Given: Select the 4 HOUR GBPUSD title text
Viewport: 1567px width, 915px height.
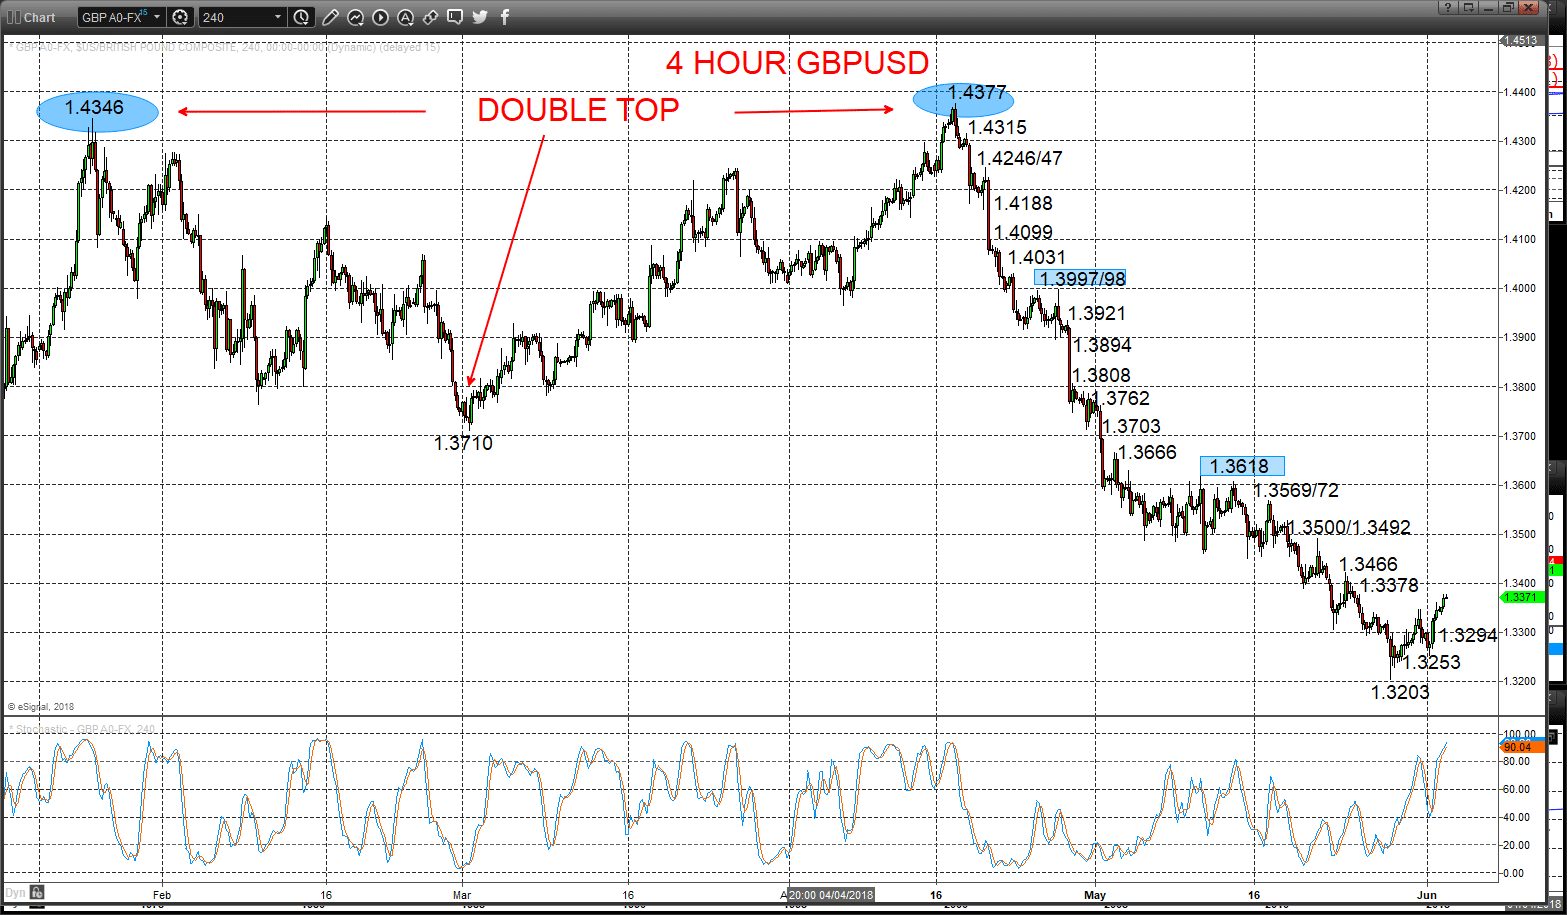Looking at the screenshot, I should tap(797, 63).
